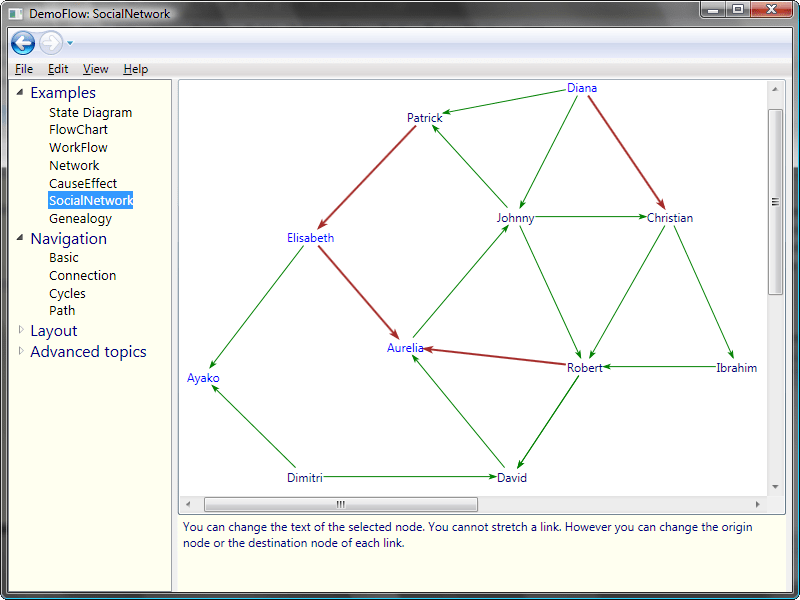The height and width of the screenshot is (600, 800).
Task: Open the navigation history dropdown arrow
Action: (70, 43)
